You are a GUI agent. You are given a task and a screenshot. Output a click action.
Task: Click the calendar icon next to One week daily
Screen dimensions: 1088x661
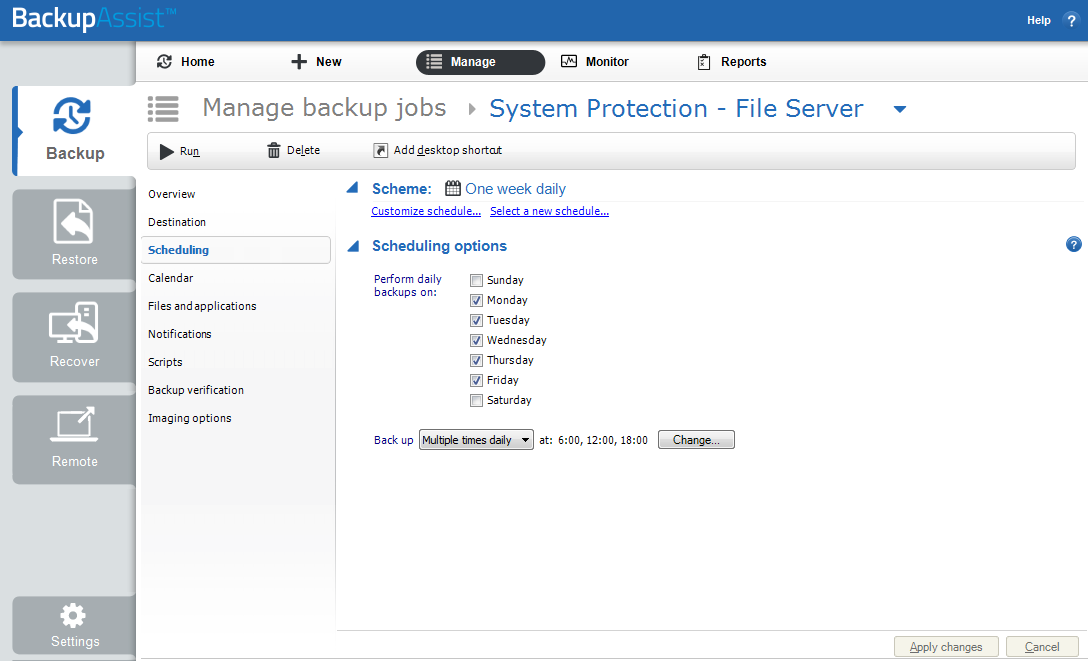pos(453,189)
